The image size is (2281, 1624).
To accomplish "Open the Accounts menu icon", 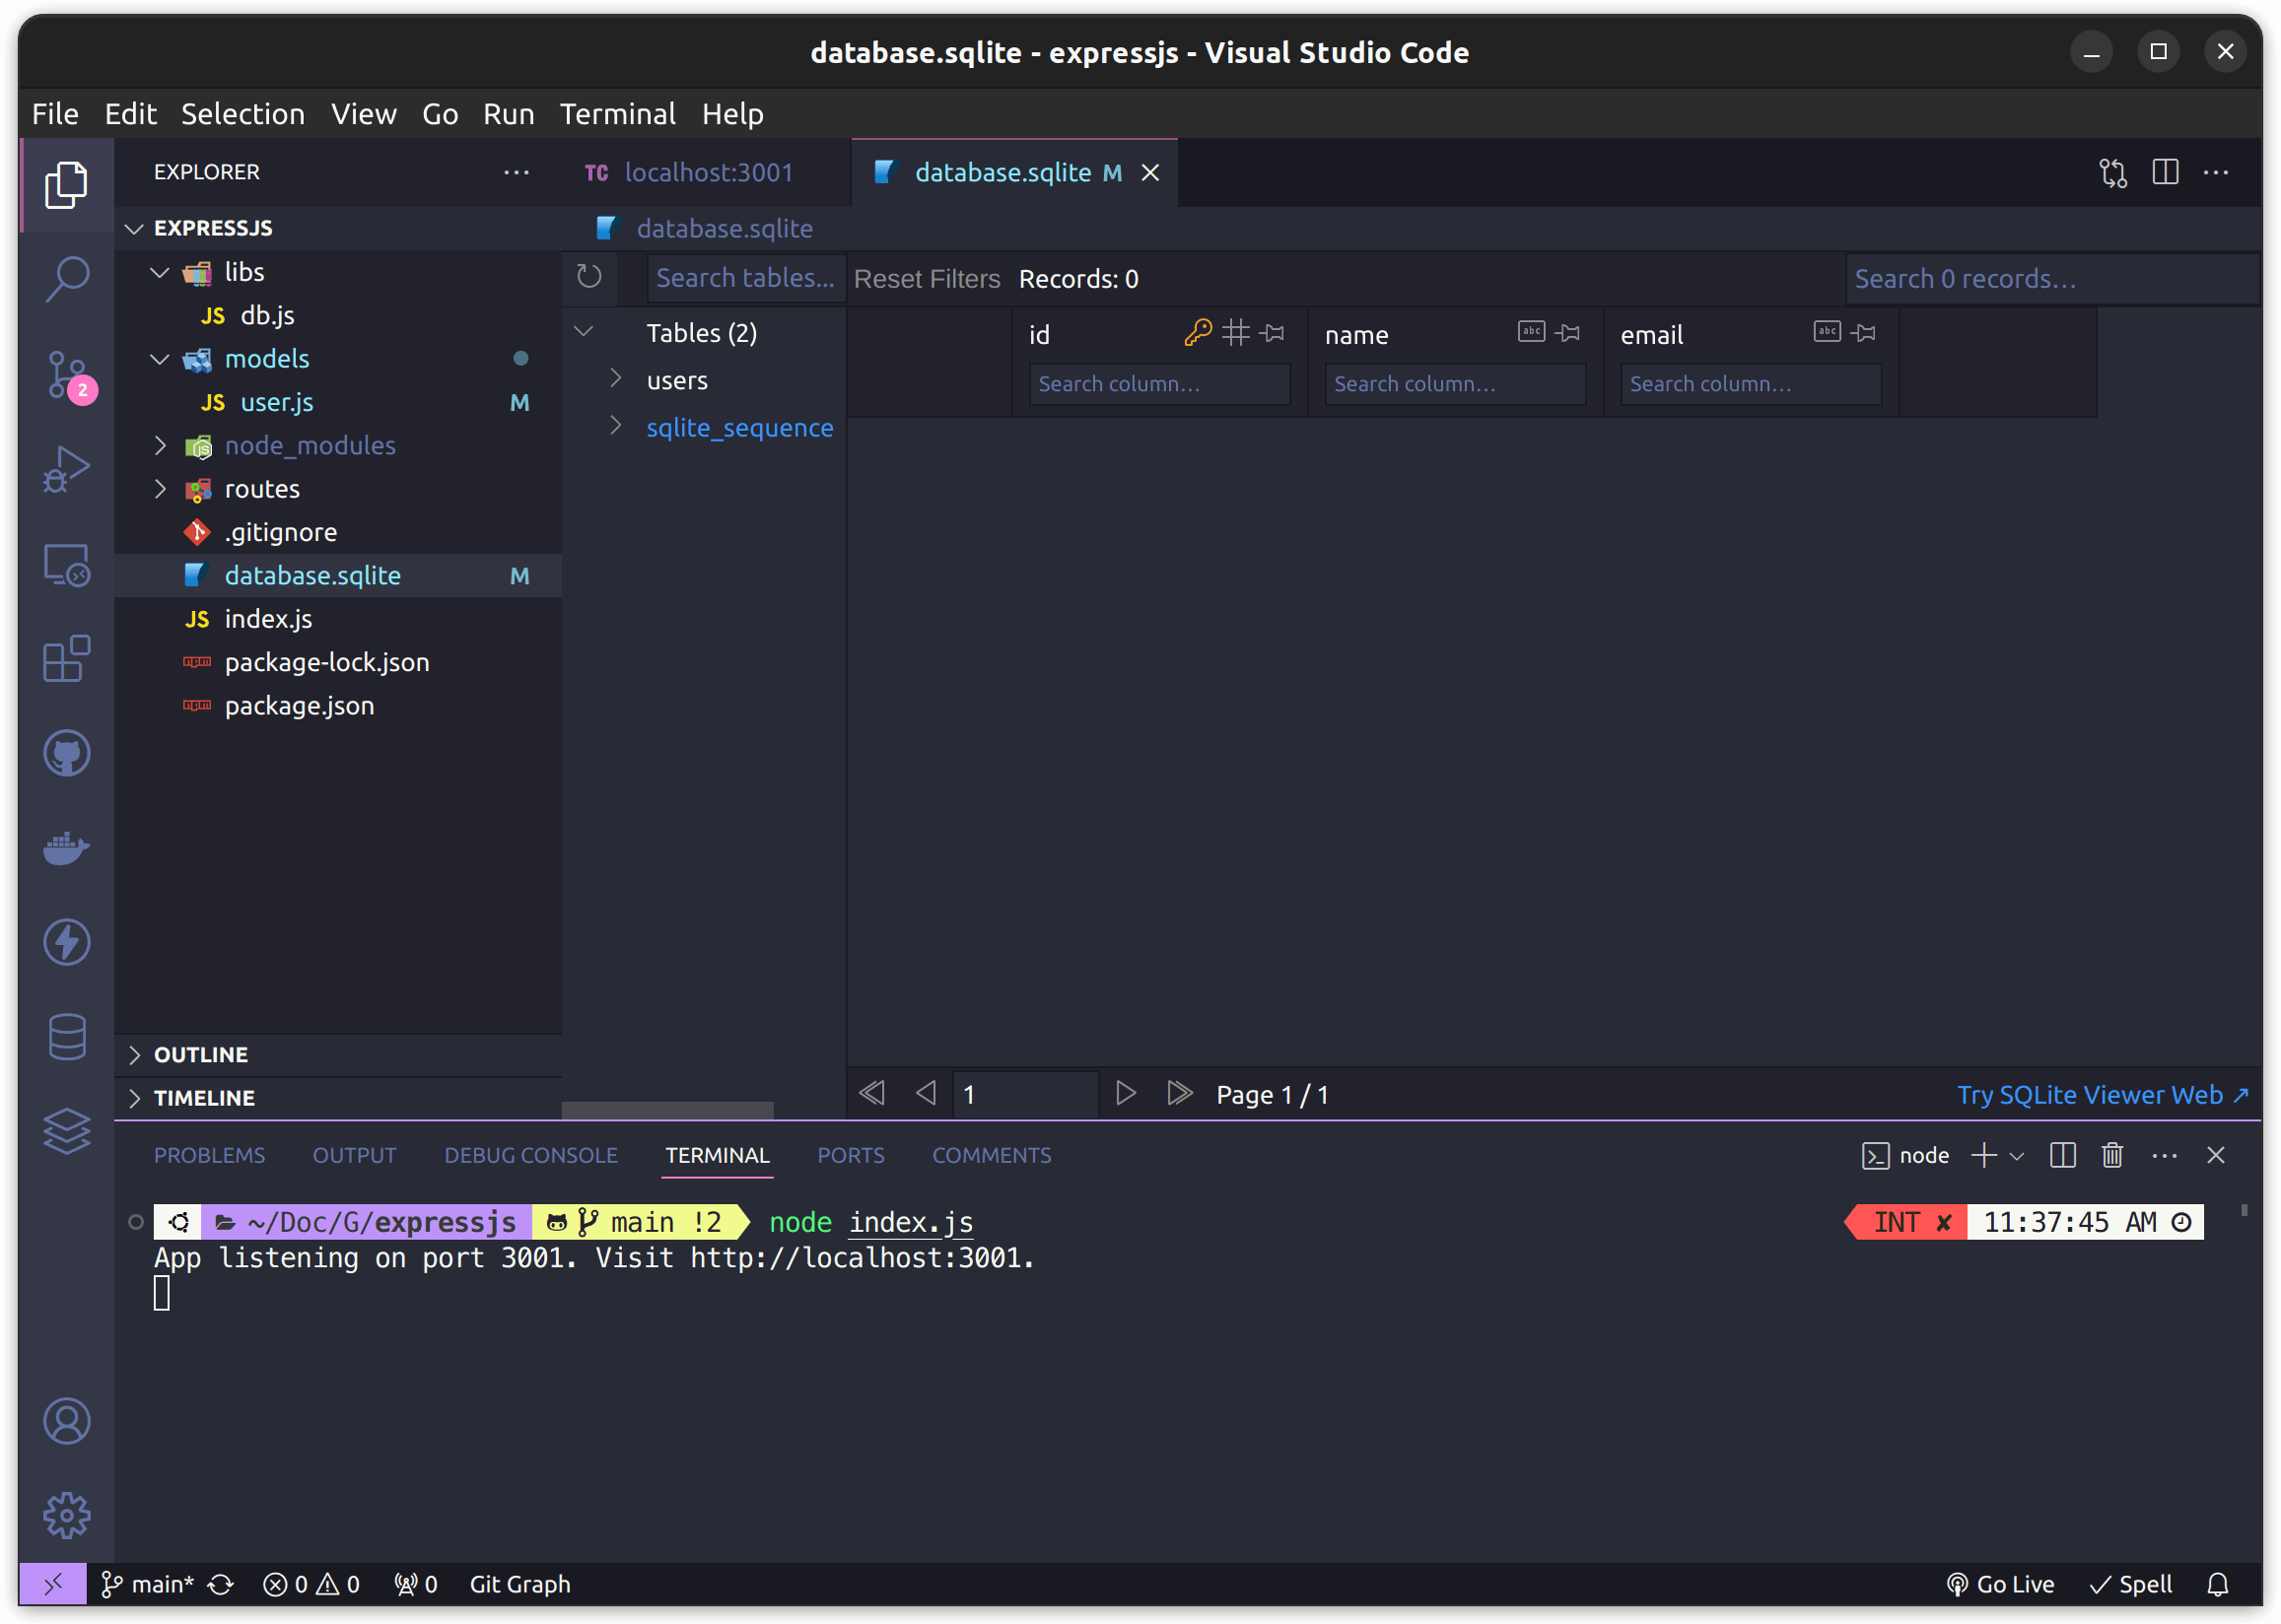I will (x=66, y=1421).
